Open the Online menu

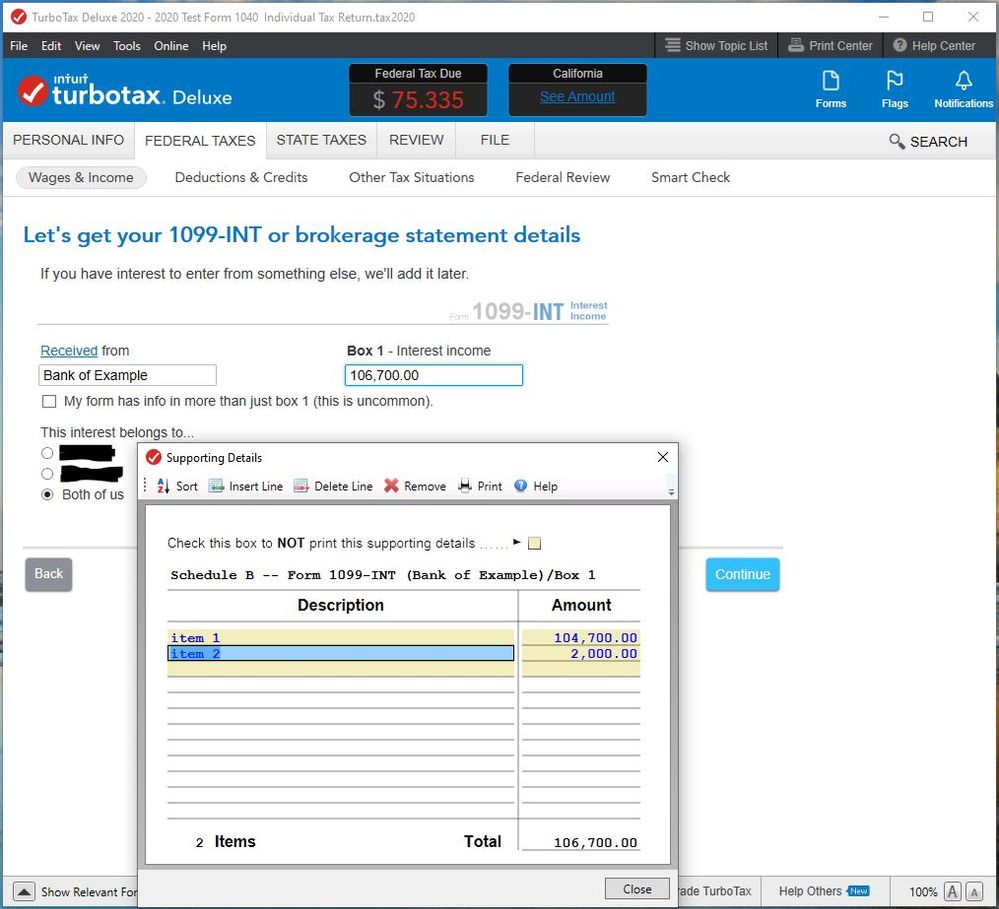coord(171,46)
